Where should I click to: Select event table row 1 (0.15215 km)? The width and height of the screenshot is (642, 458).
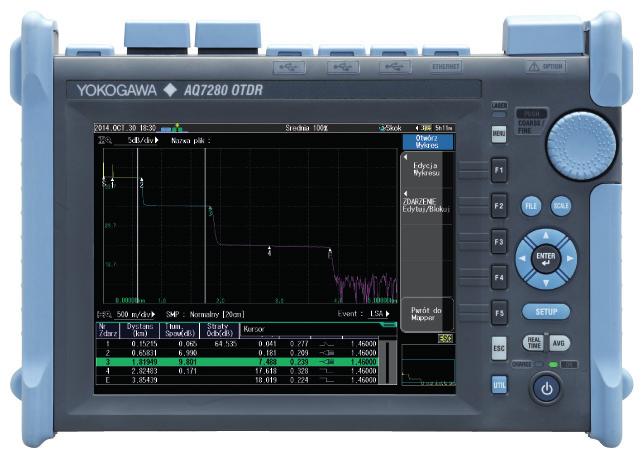coord(237,344)
